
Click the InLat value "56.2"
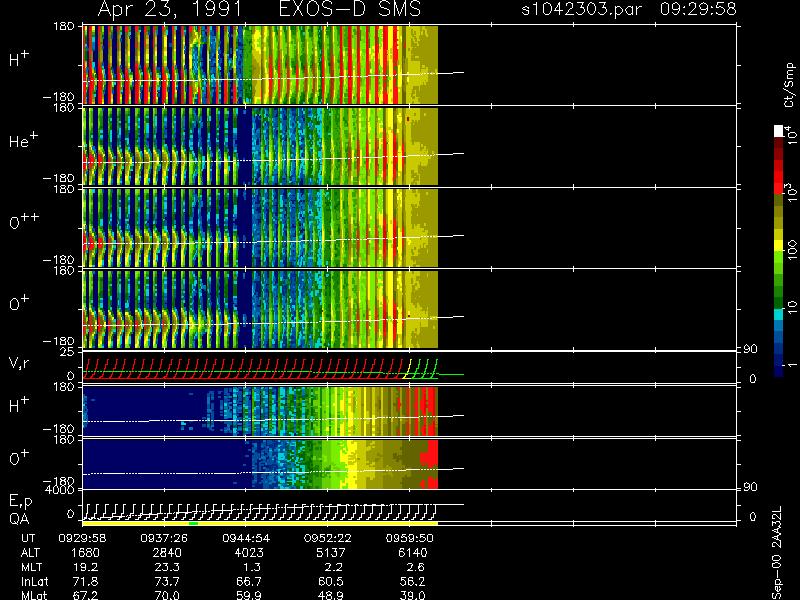(x=413, y=581)
